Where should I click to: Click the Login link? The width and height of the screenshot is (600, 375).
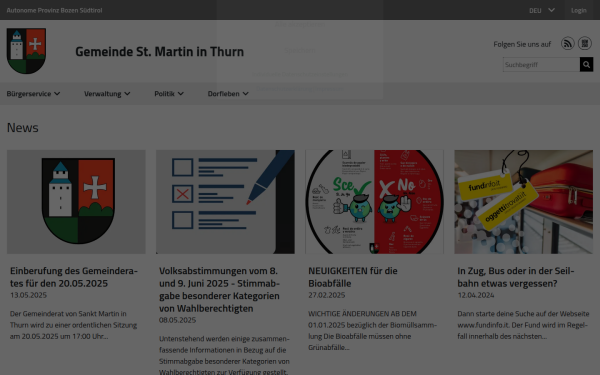(578, 10)
